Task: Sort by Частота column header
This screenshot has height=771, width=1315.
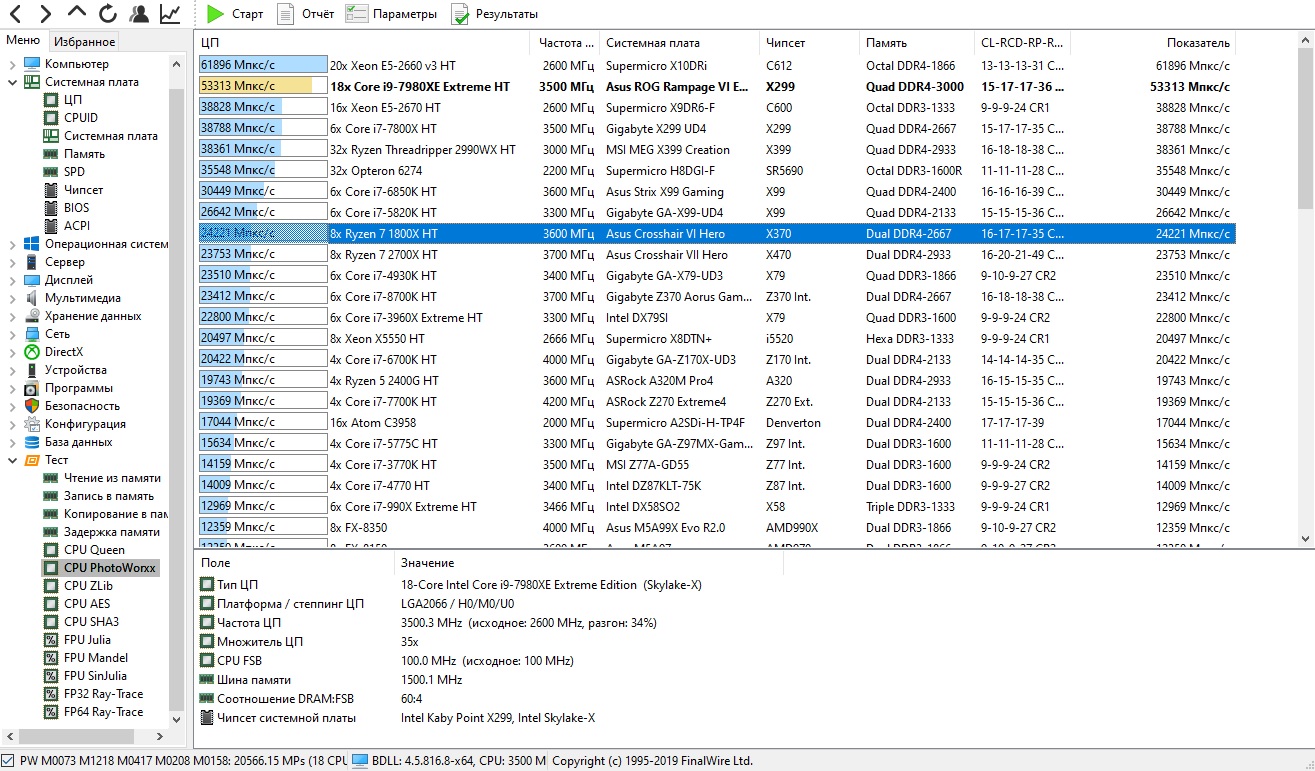Action: 565,43
